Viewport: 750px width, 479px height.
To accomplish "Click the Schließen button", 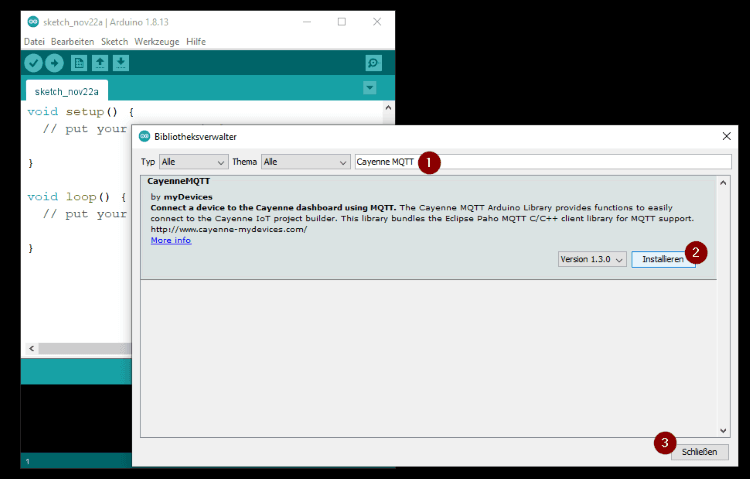I will coord(699,452).
